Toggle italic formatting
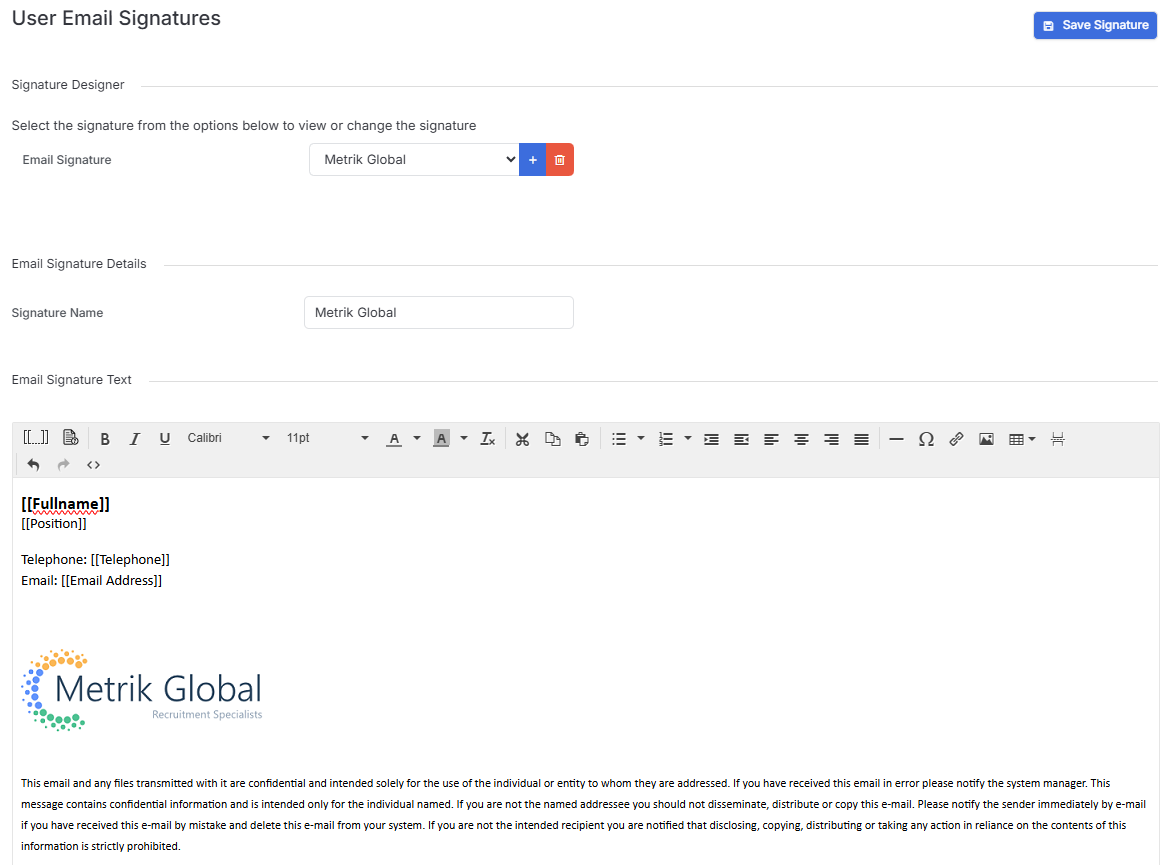 click(135, 439)
